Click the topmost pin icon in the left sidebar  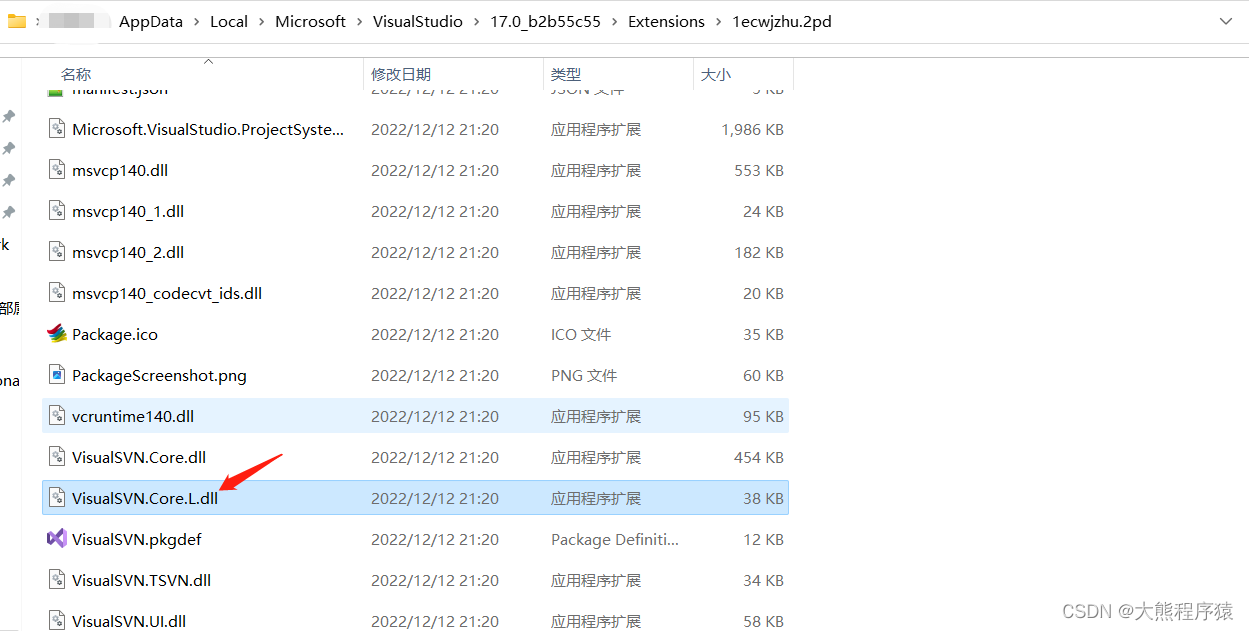point(8,115)
